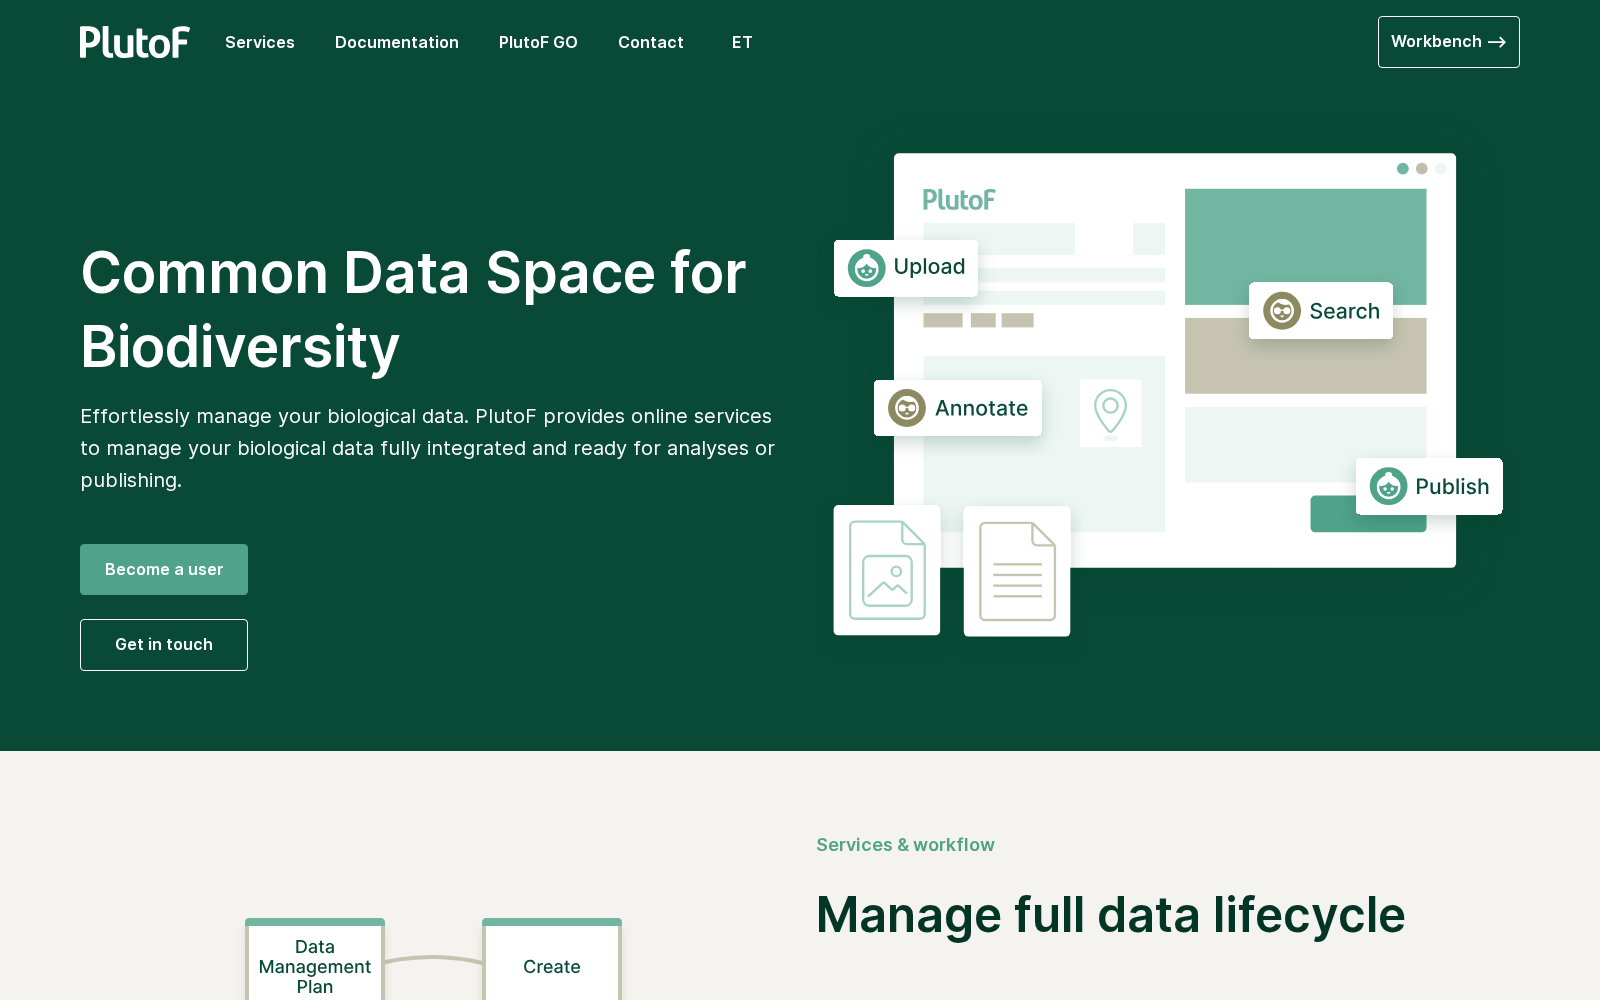Click the Upload label text
Viewport: 1600px width, 1000px height.
click(929, 267)
